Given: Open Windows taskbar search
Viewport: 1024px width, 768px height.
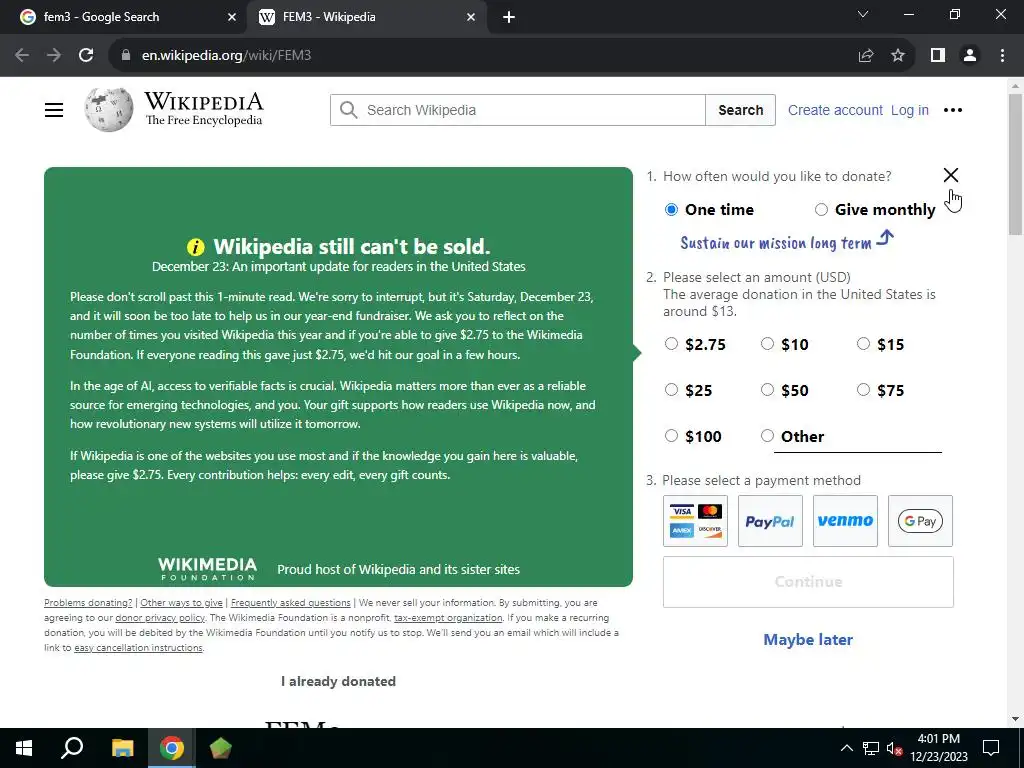Looking at the screenshot, I should tap(72, 748).
